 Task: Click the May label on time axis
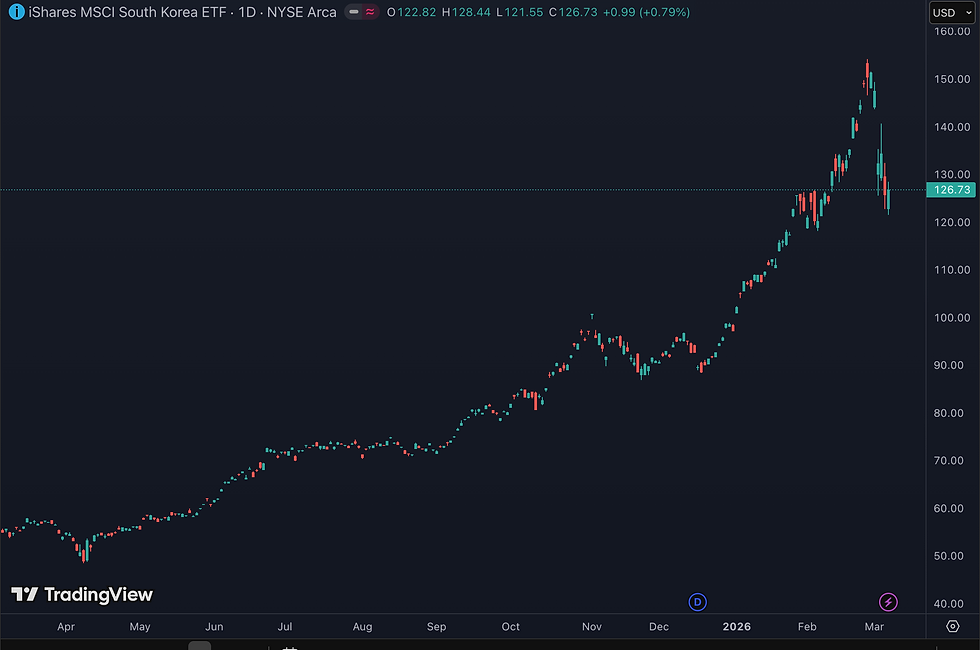pyautogui.click(x=140, y=627)
